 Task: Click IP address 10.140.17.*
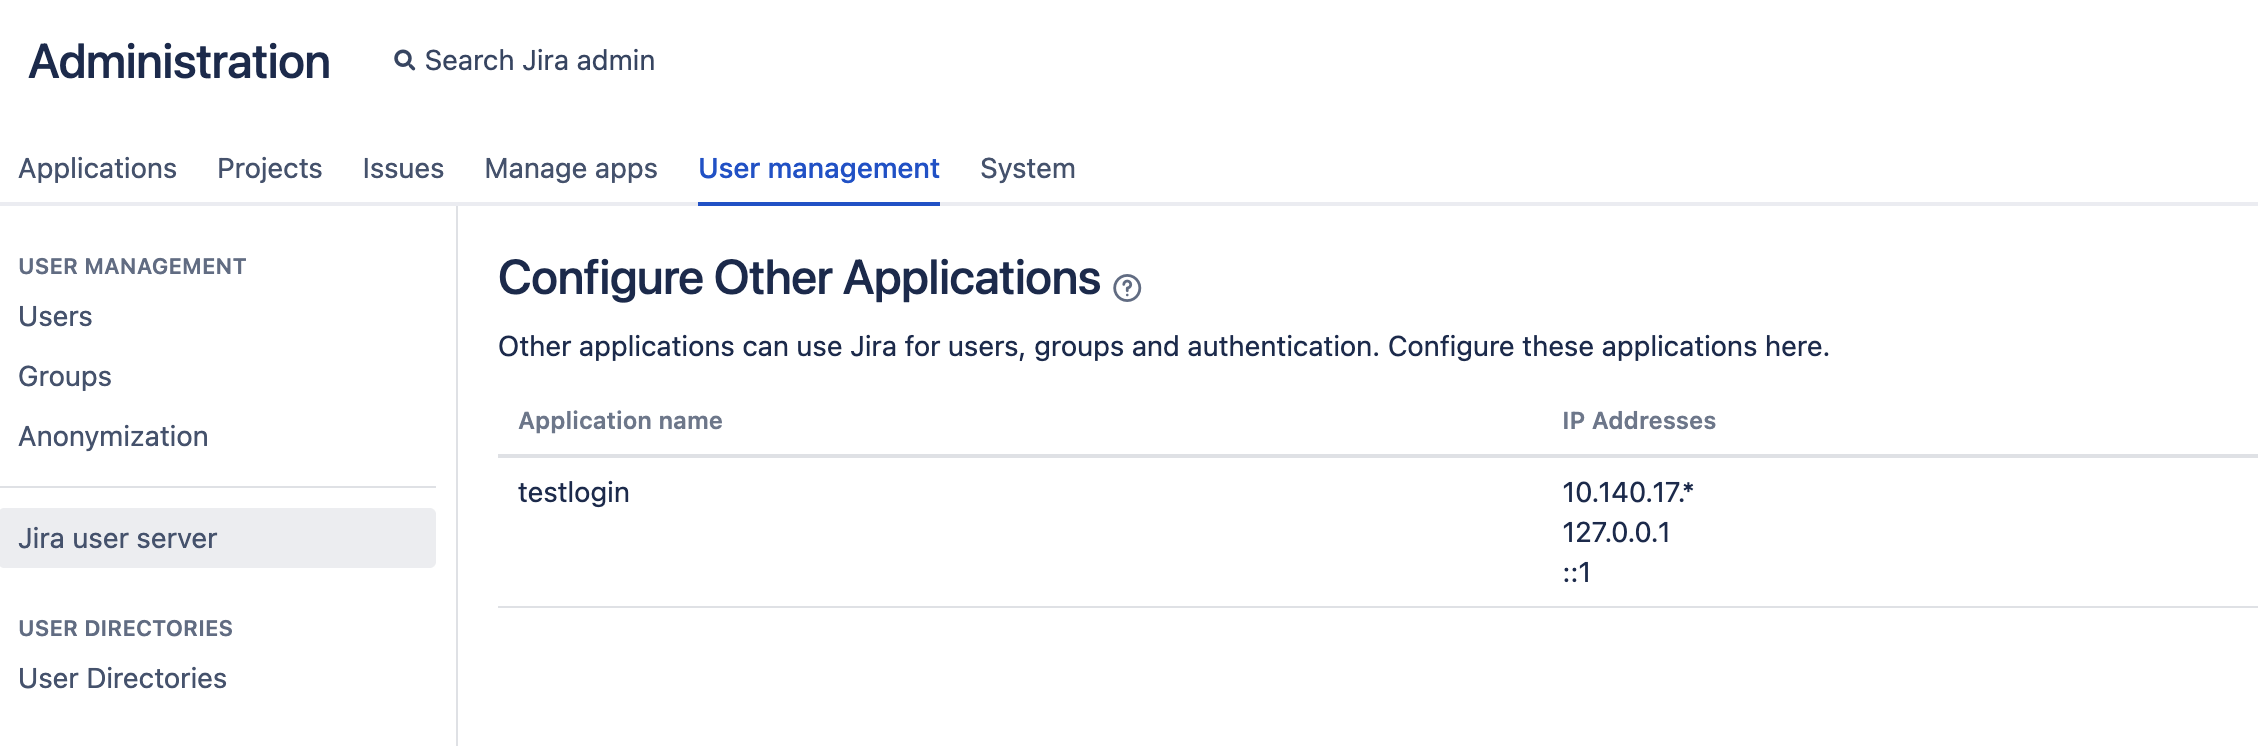tap(1628, 492)
